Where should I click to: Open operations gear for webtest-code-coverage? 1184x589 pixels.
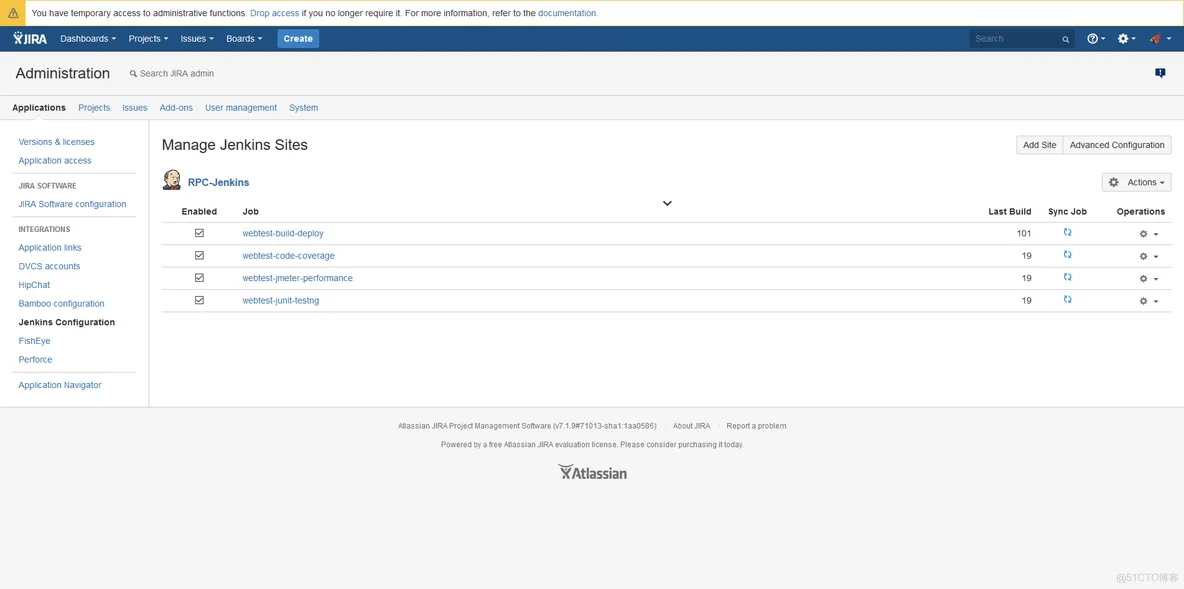[x=1149, y=257]
